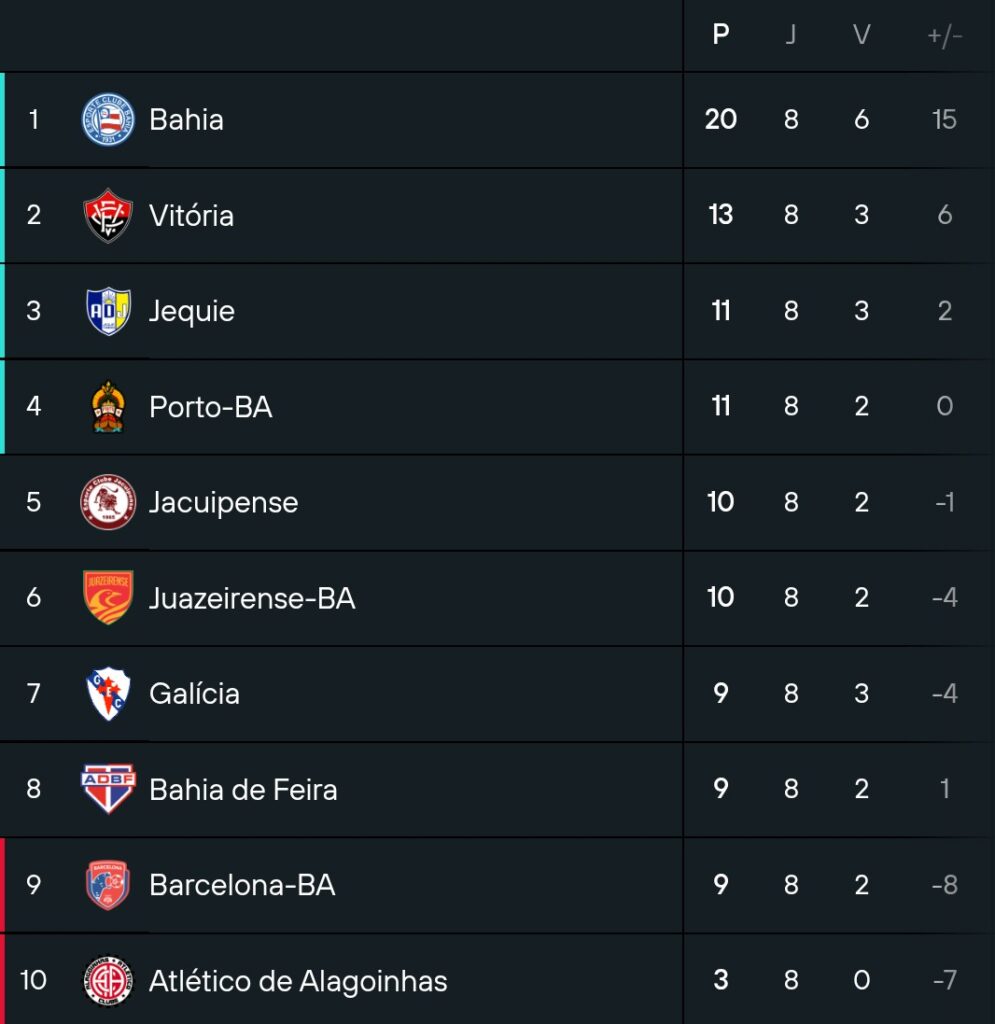Open the Vitória team name link
995x1024 pixels.
(191, 215)
